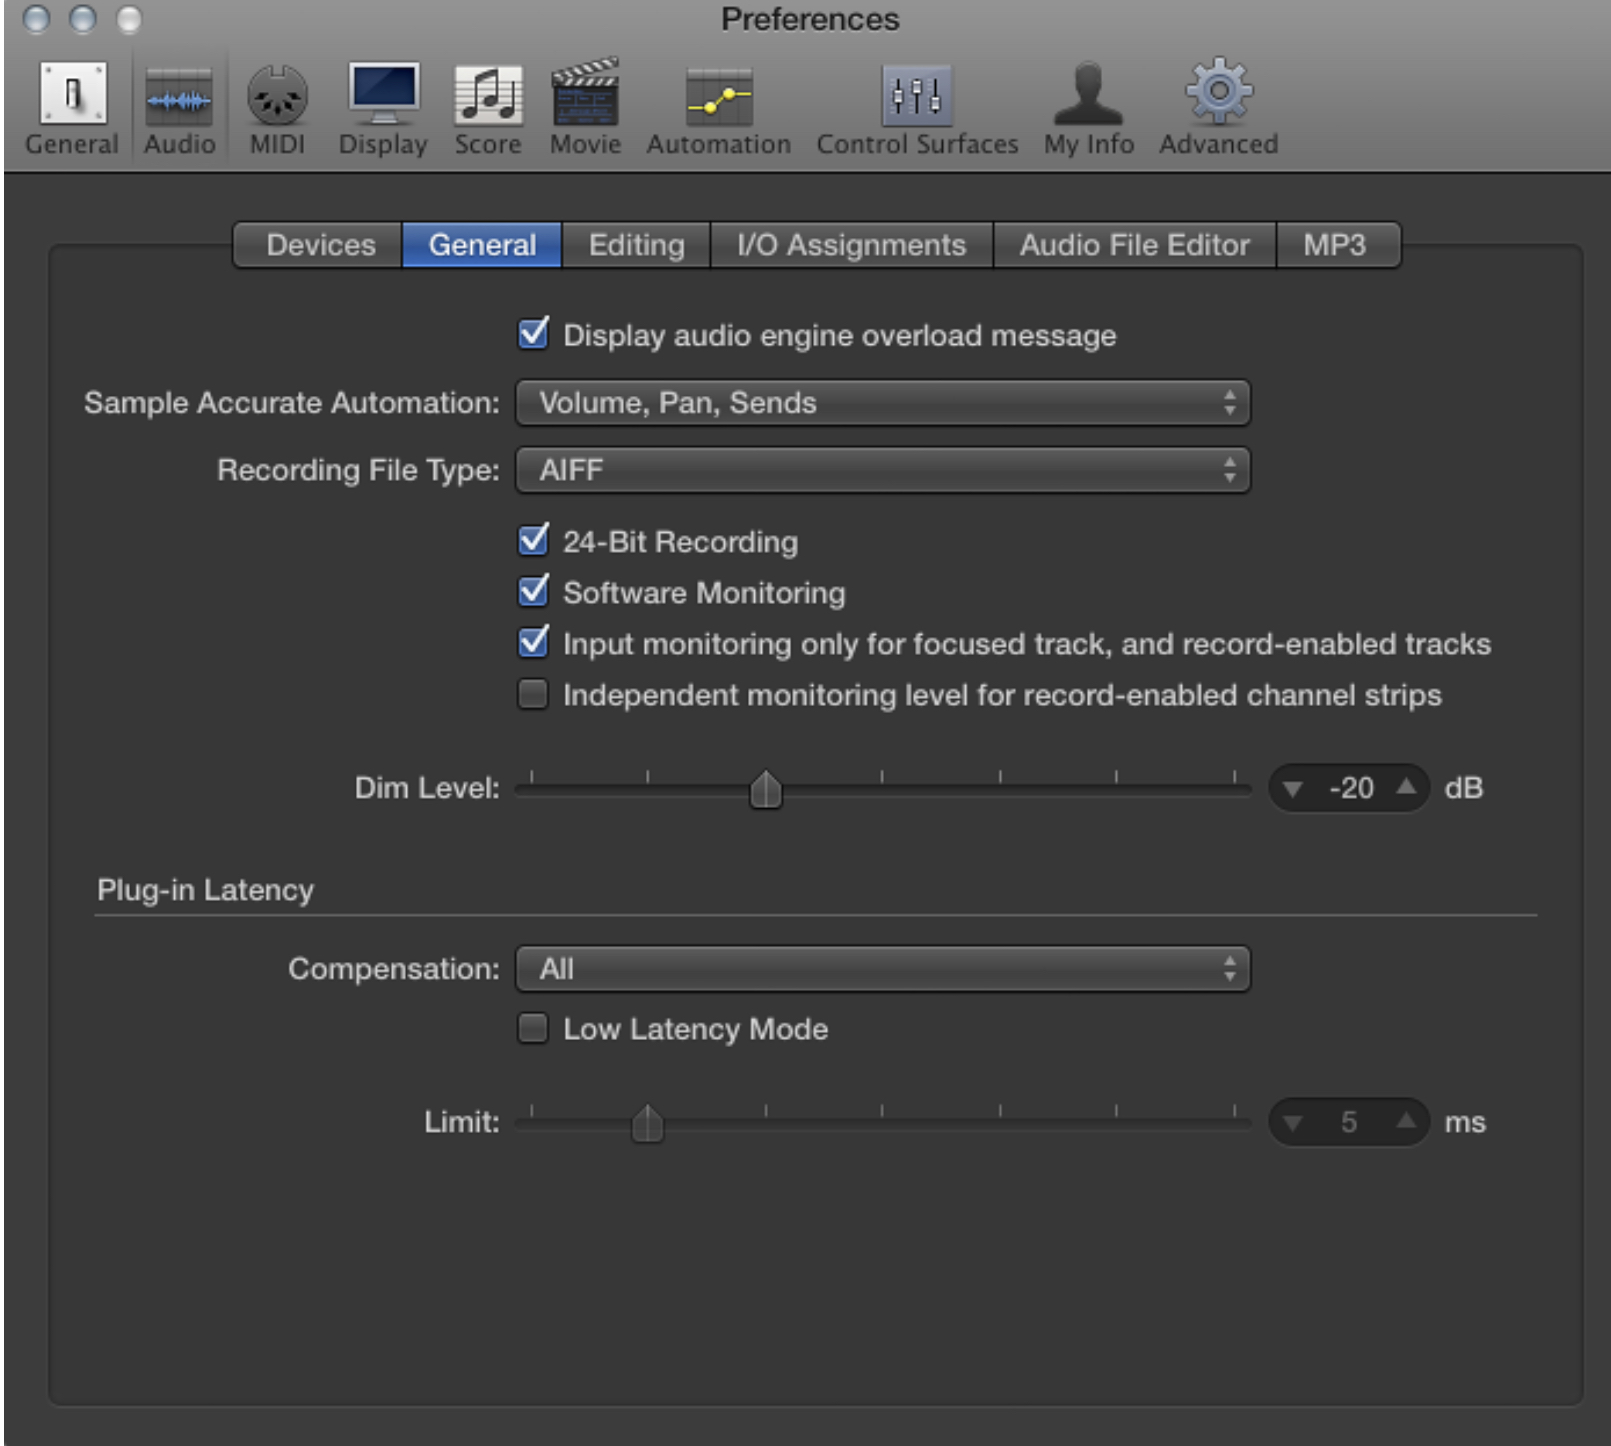The height and width of the screenshot is (1446, 1611).
Task: Expand the Recording File Type menu
Action: pyautogui.click(x=882, y=470)
